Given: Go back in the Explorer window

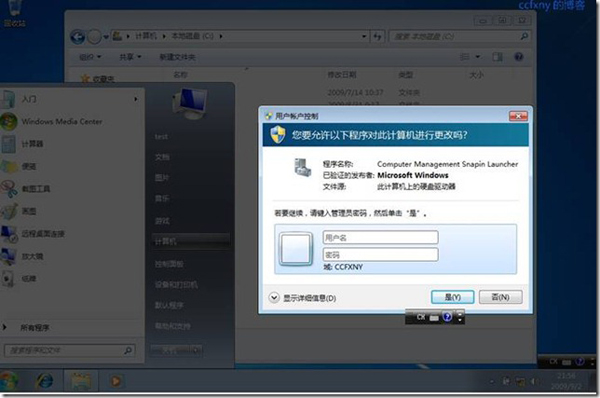Looking at the screenshot, I should click(x=78, y=37).
